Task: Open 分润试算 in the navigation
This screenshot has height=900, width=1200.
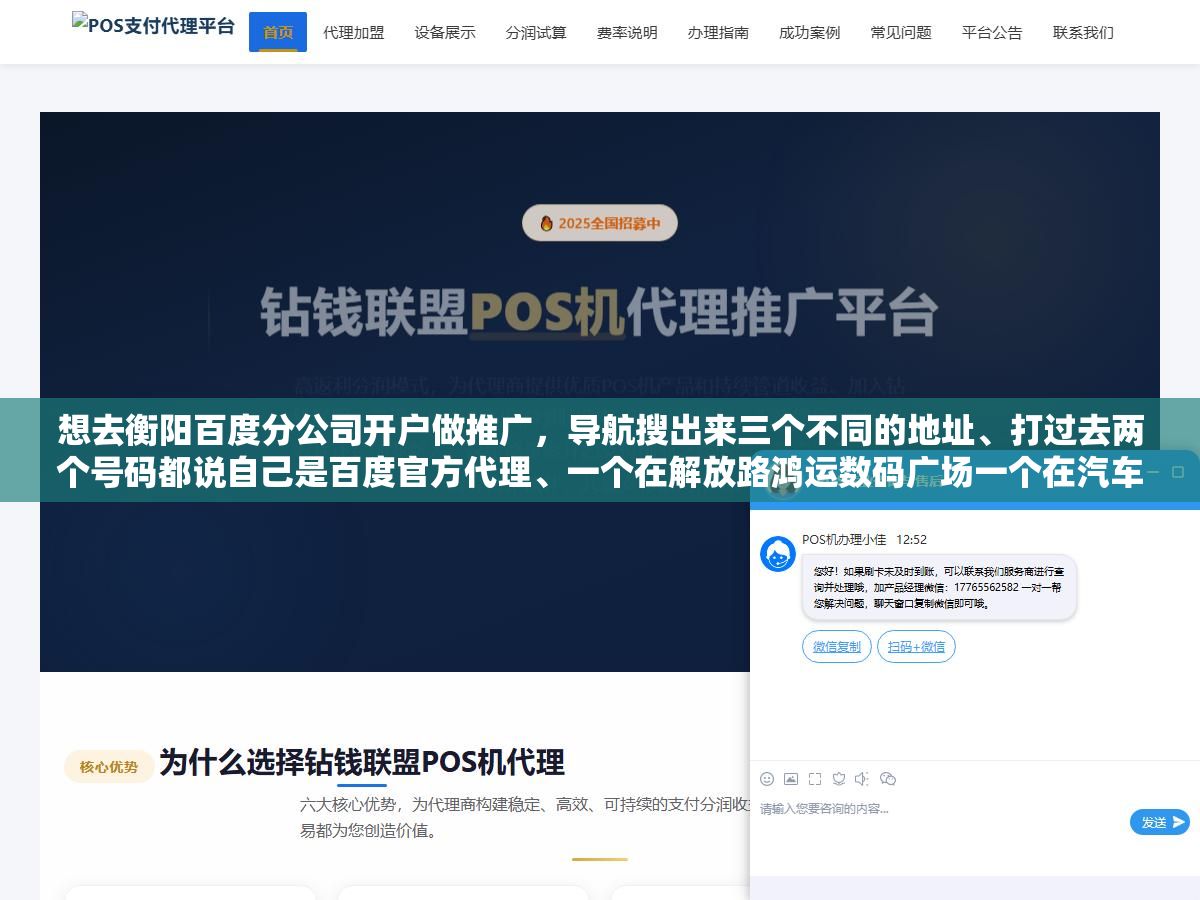Action: click(536, 32)
